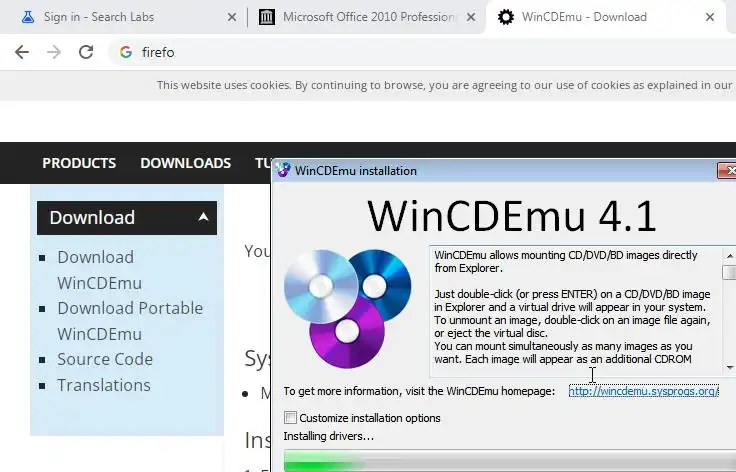Open the Translations sidebar link
Viewport: 736px width, 472px height.
coord(104,385)
